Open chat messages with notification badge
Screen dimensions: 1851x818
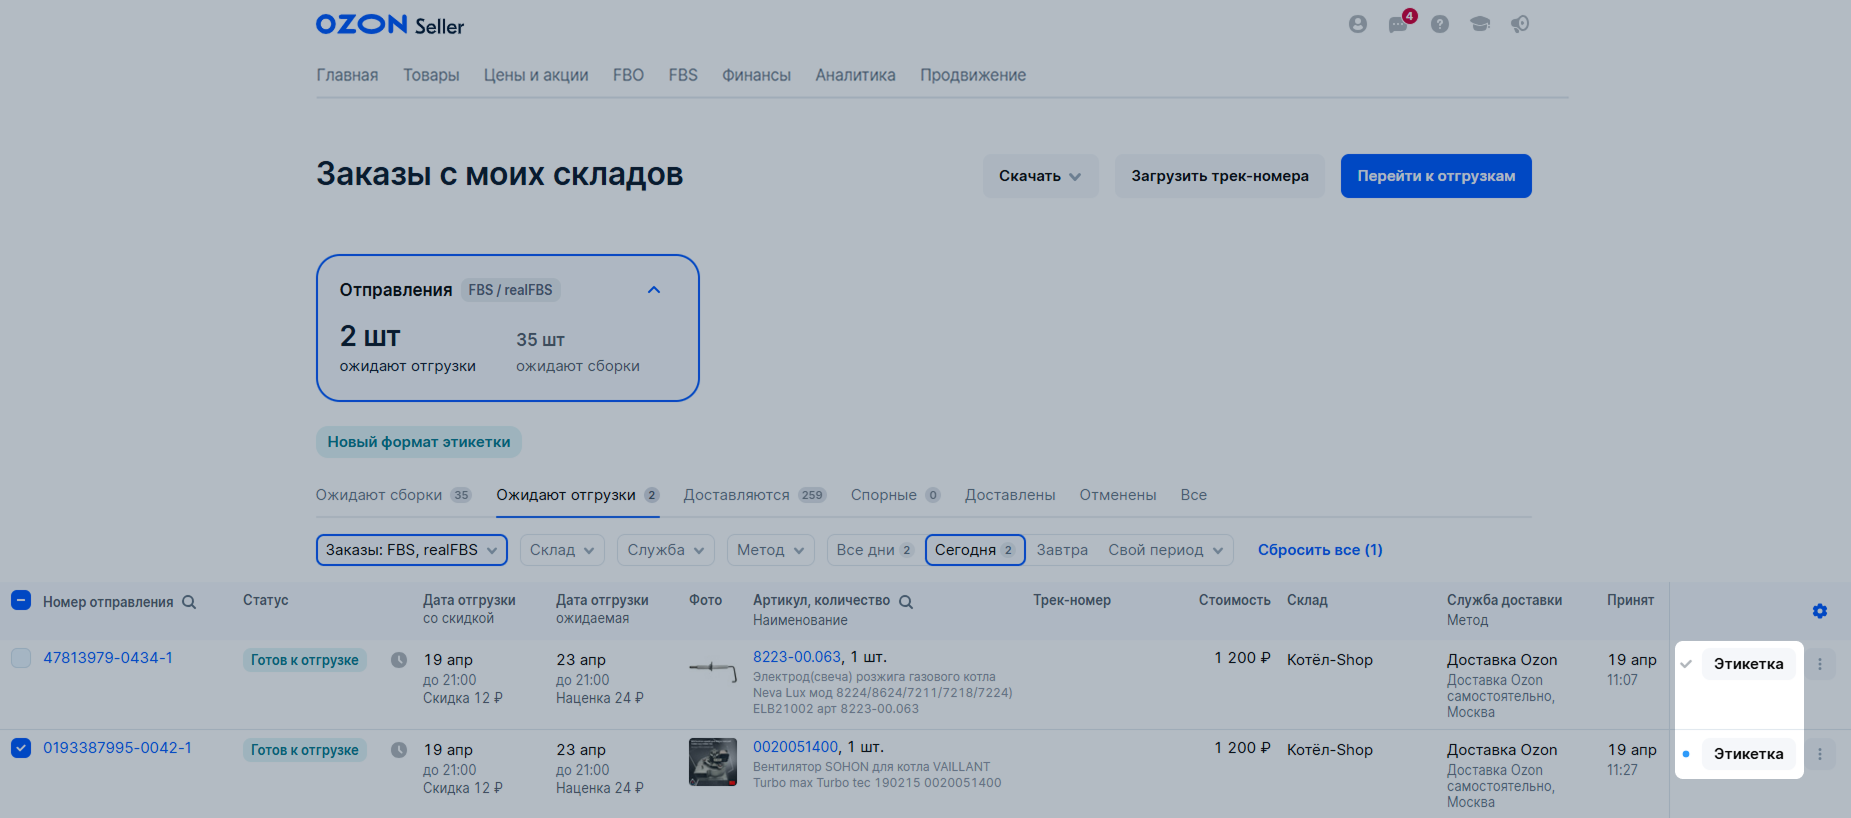(1398, 25)
